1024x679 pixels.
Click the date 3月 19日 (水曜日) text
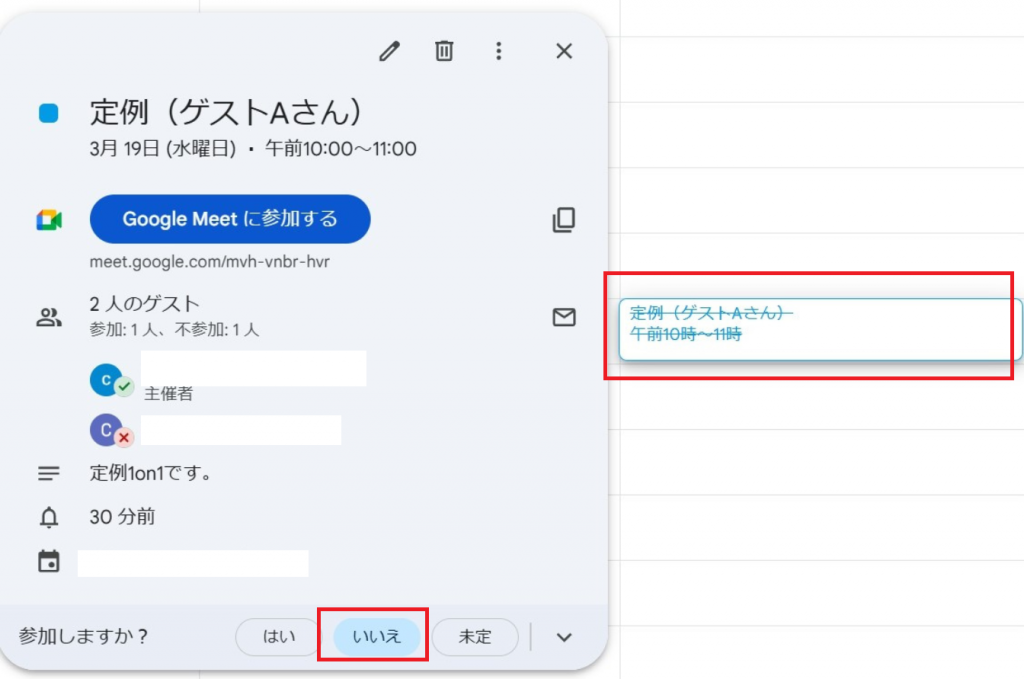click(x=163, y=149)
